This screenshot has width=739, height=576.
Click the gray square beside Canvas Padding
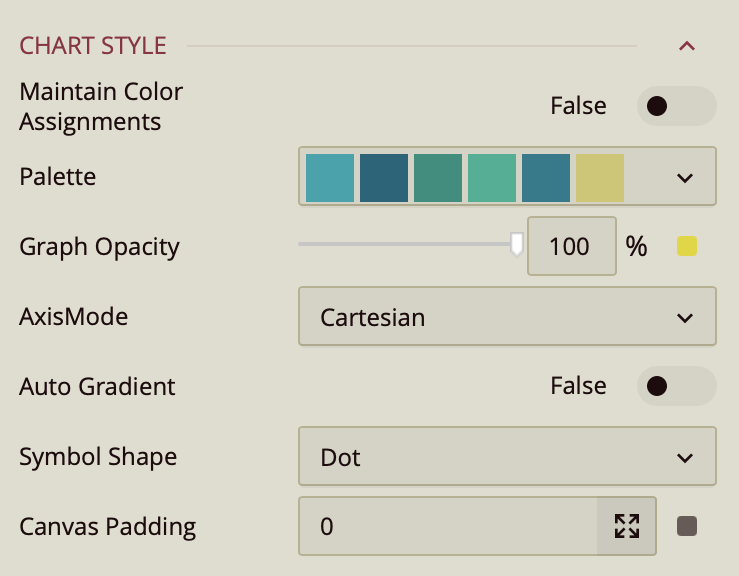pyautogui.click(x=687, y=526)
